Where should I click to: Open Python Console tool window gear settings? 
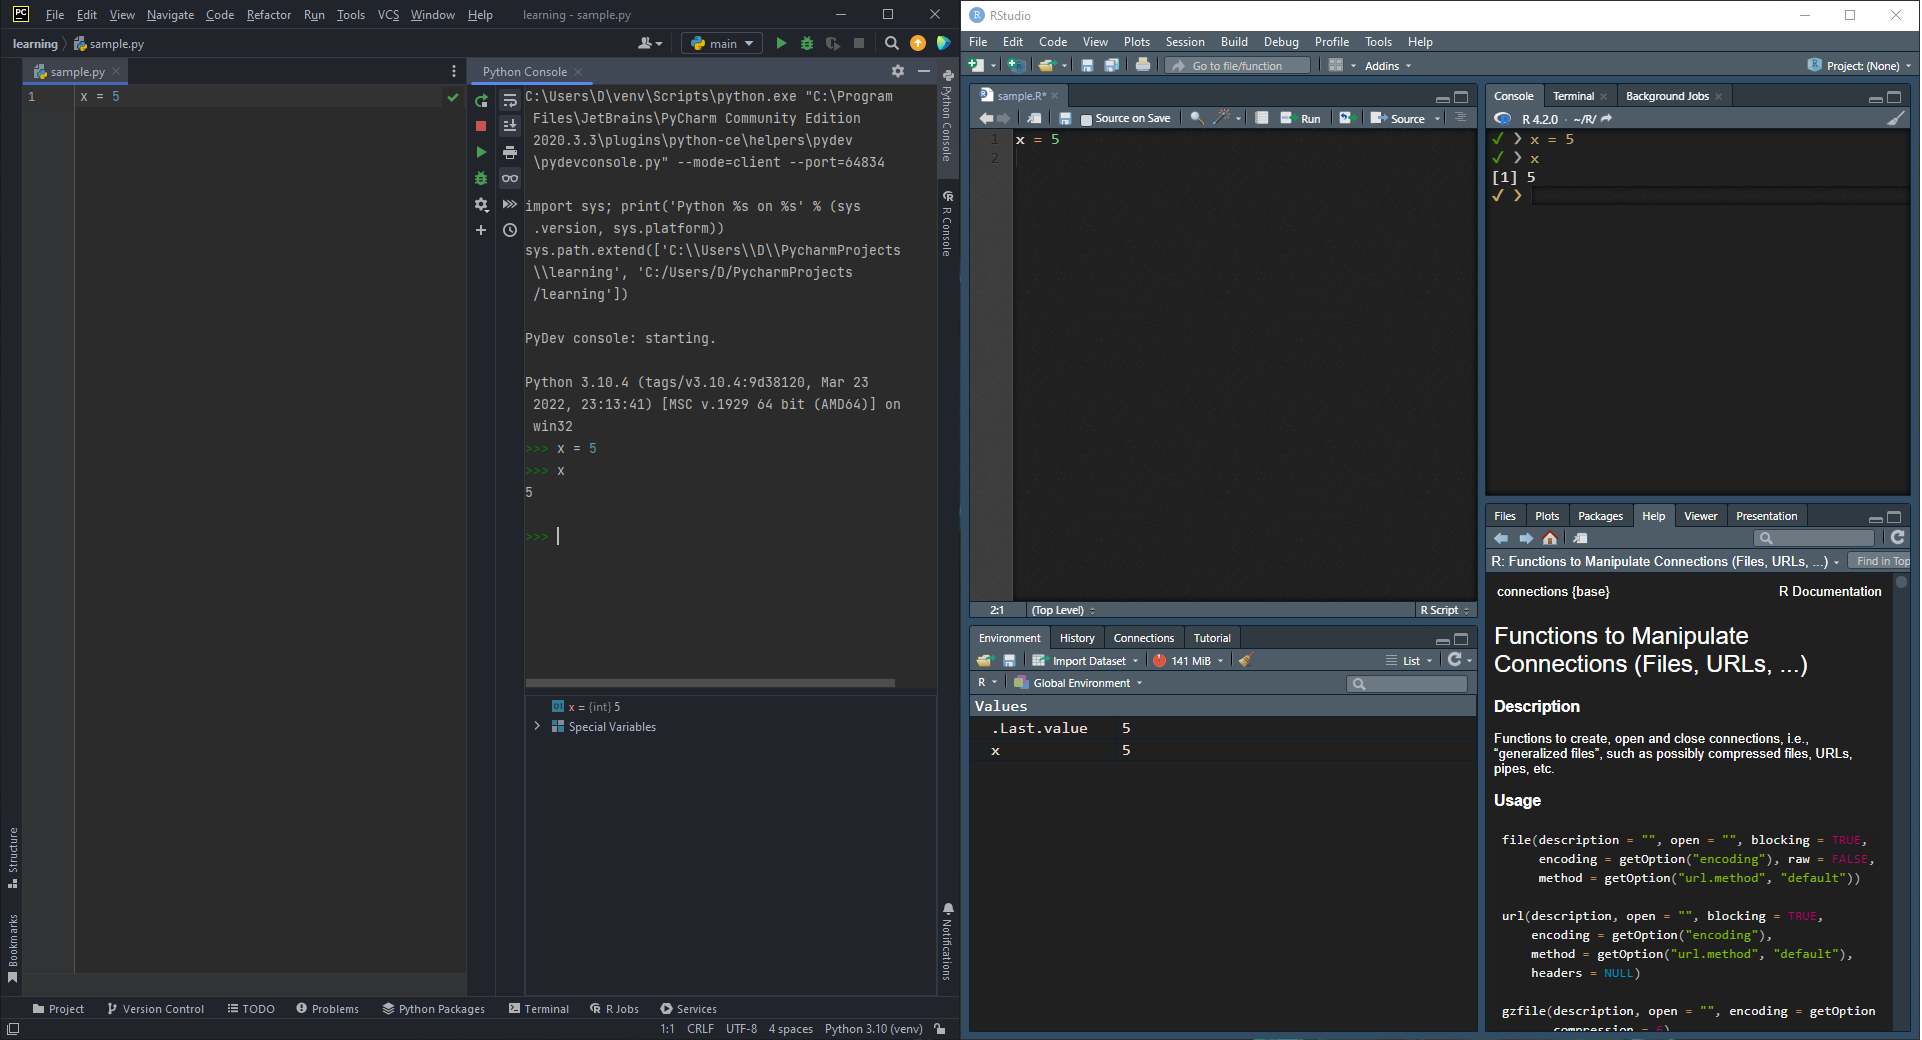click(x=898, y=71)
